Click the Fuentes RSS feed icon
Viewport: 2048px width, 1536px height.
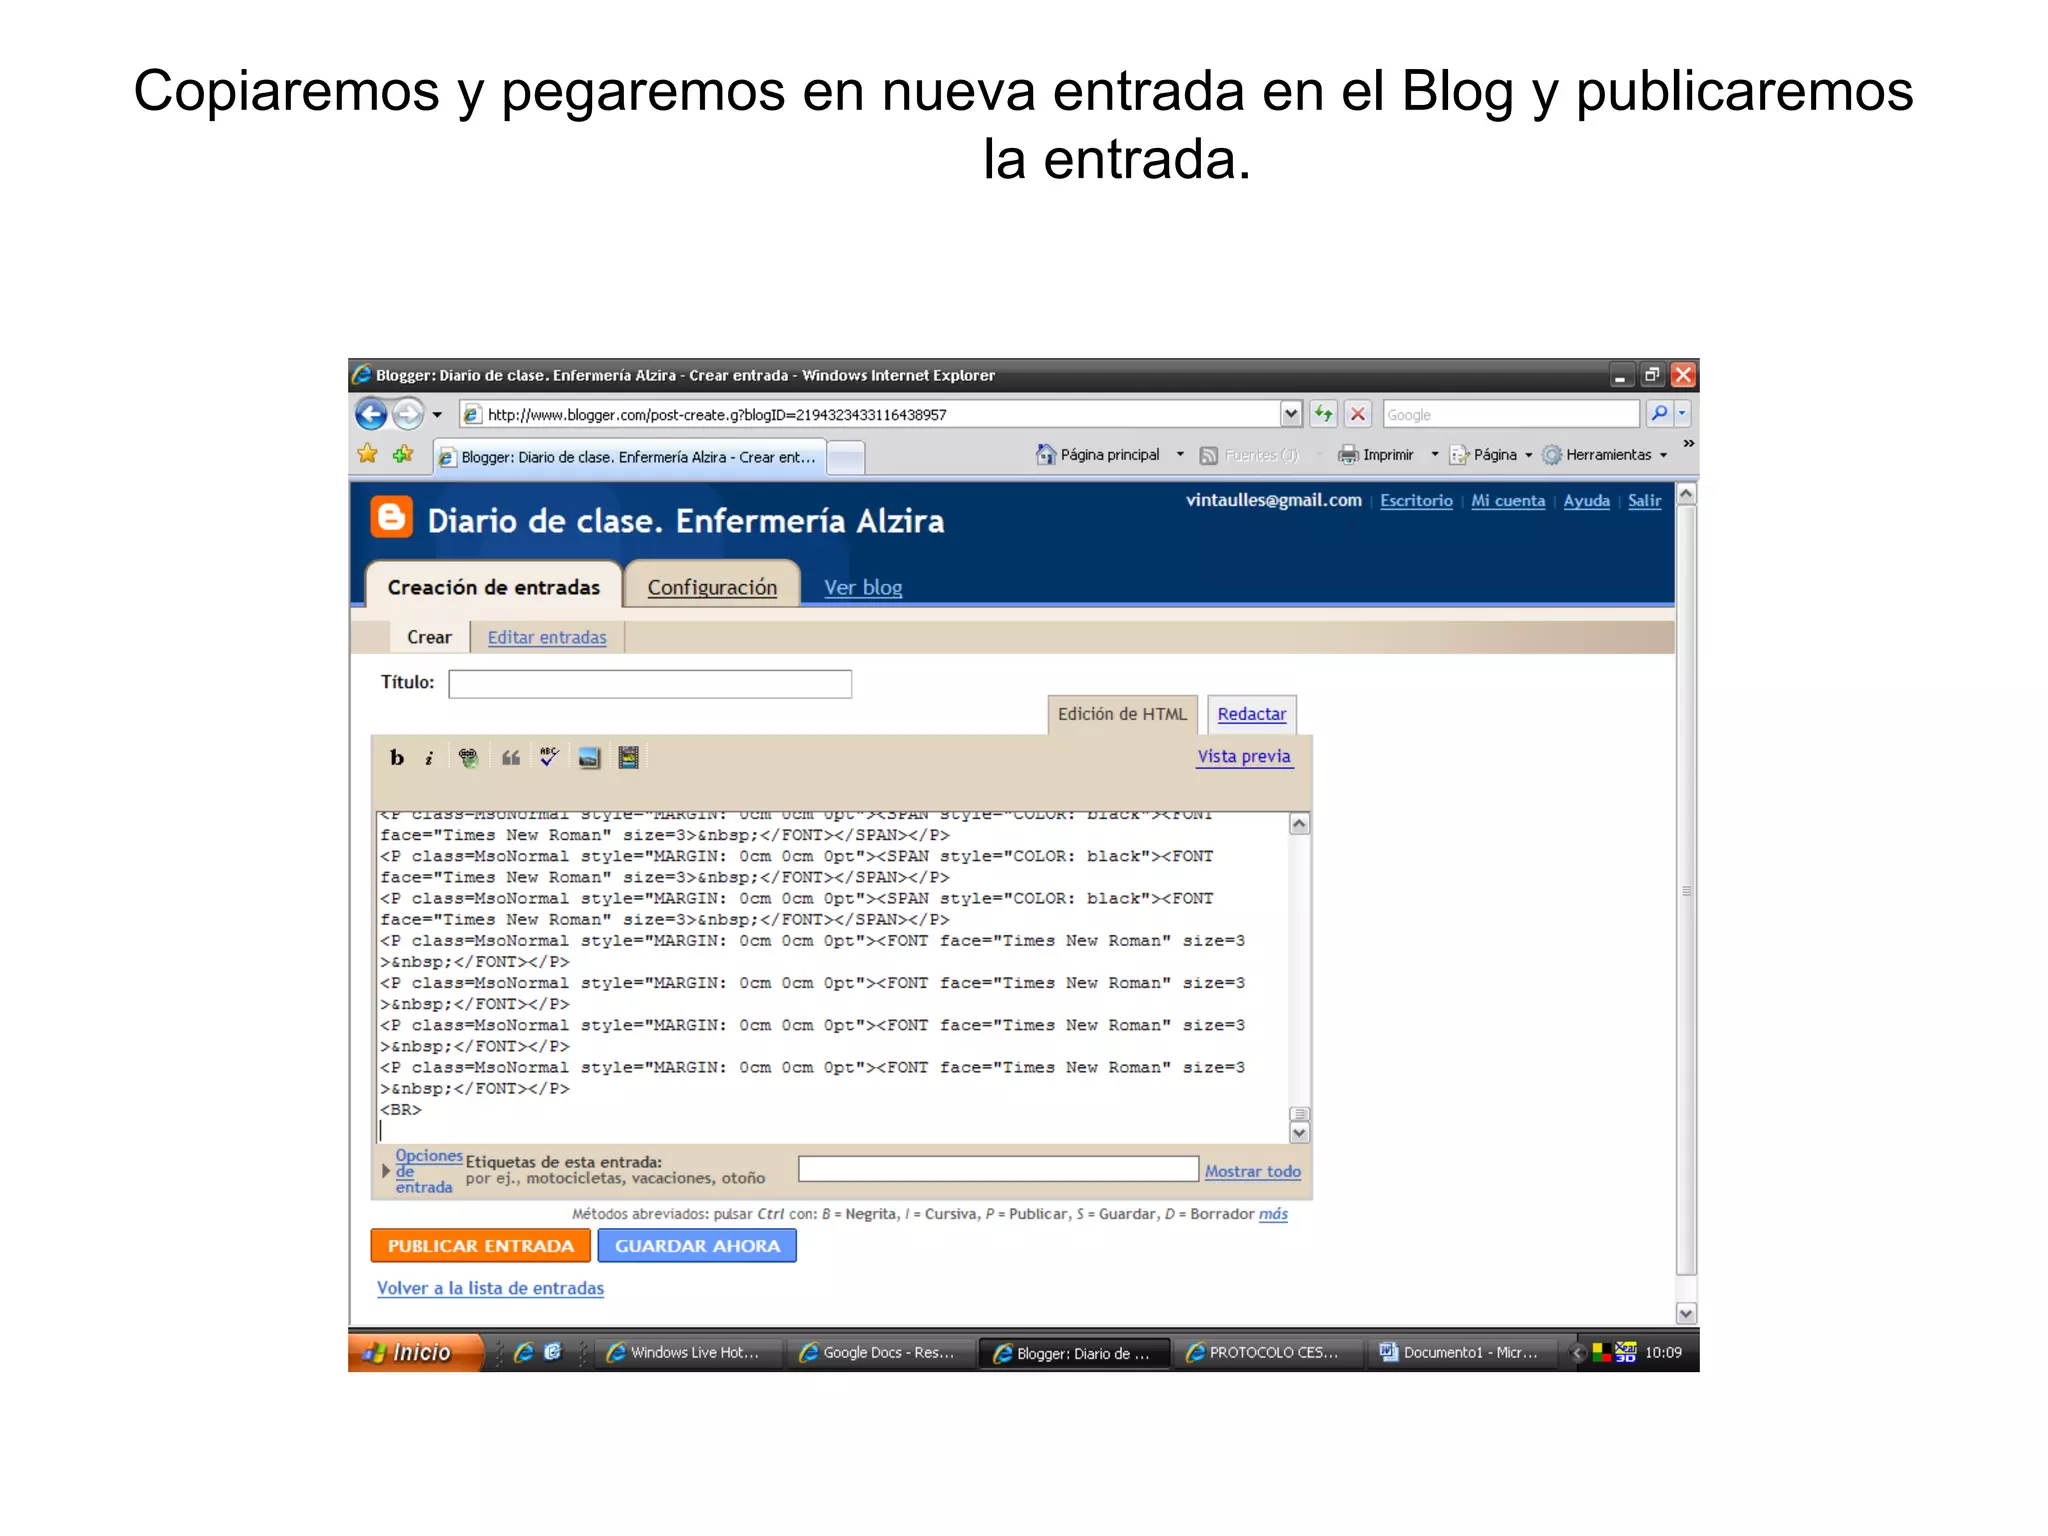click(1208, 456)
